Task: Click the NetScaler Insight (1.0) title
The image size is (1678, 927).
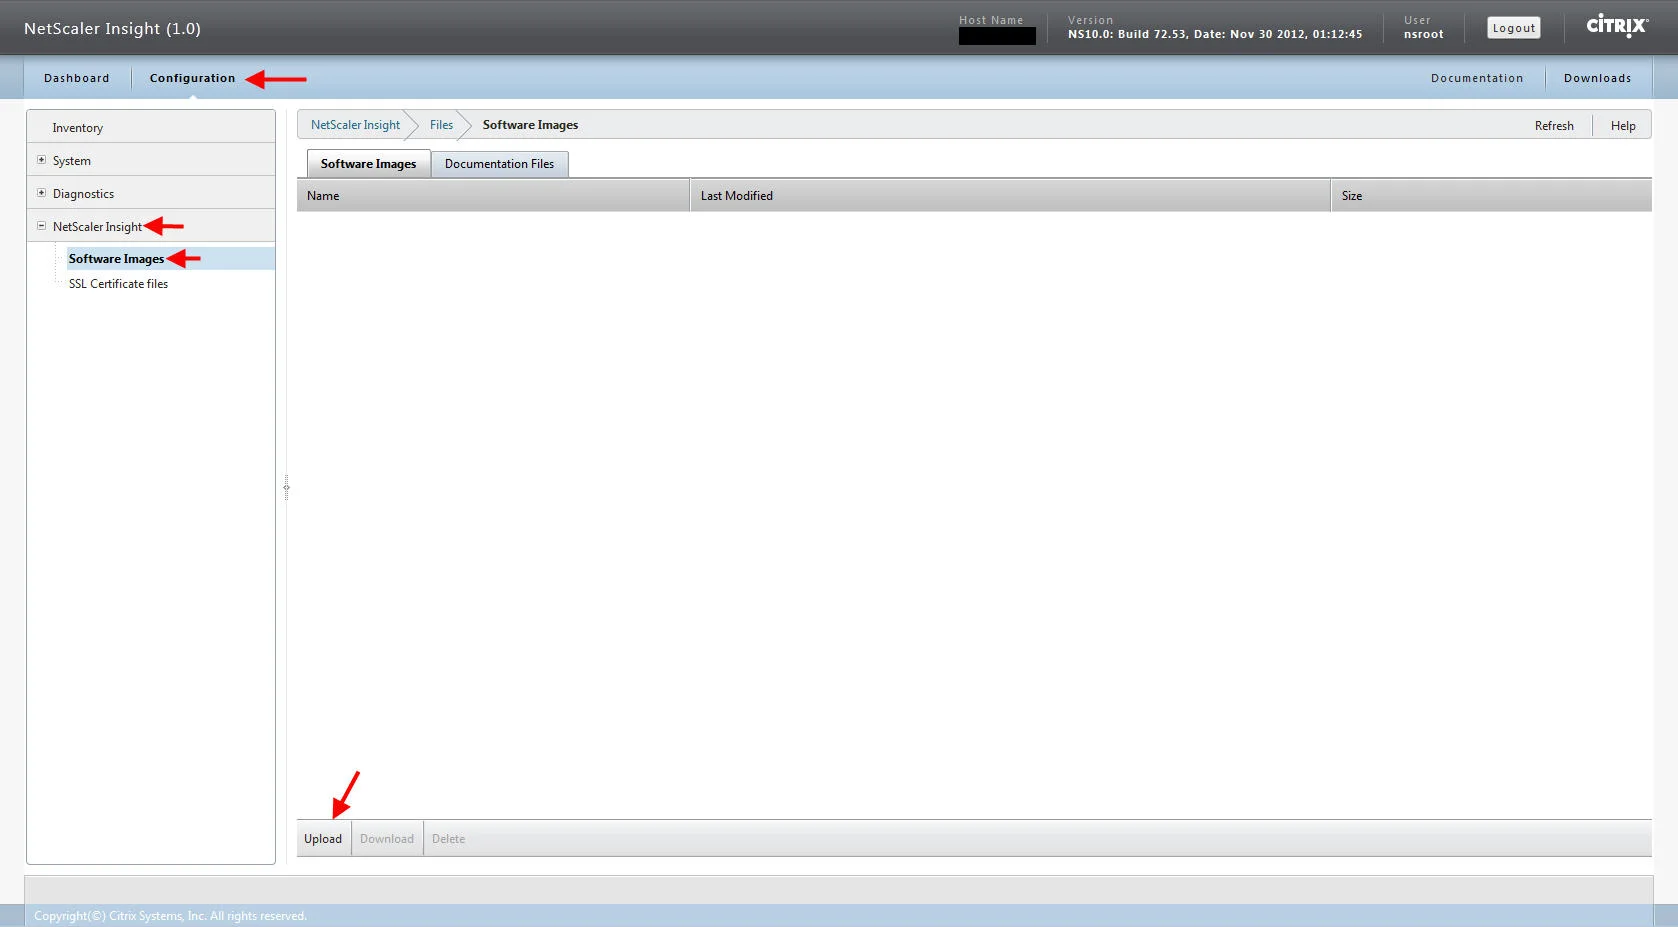Action: click(x=112, y=28)
